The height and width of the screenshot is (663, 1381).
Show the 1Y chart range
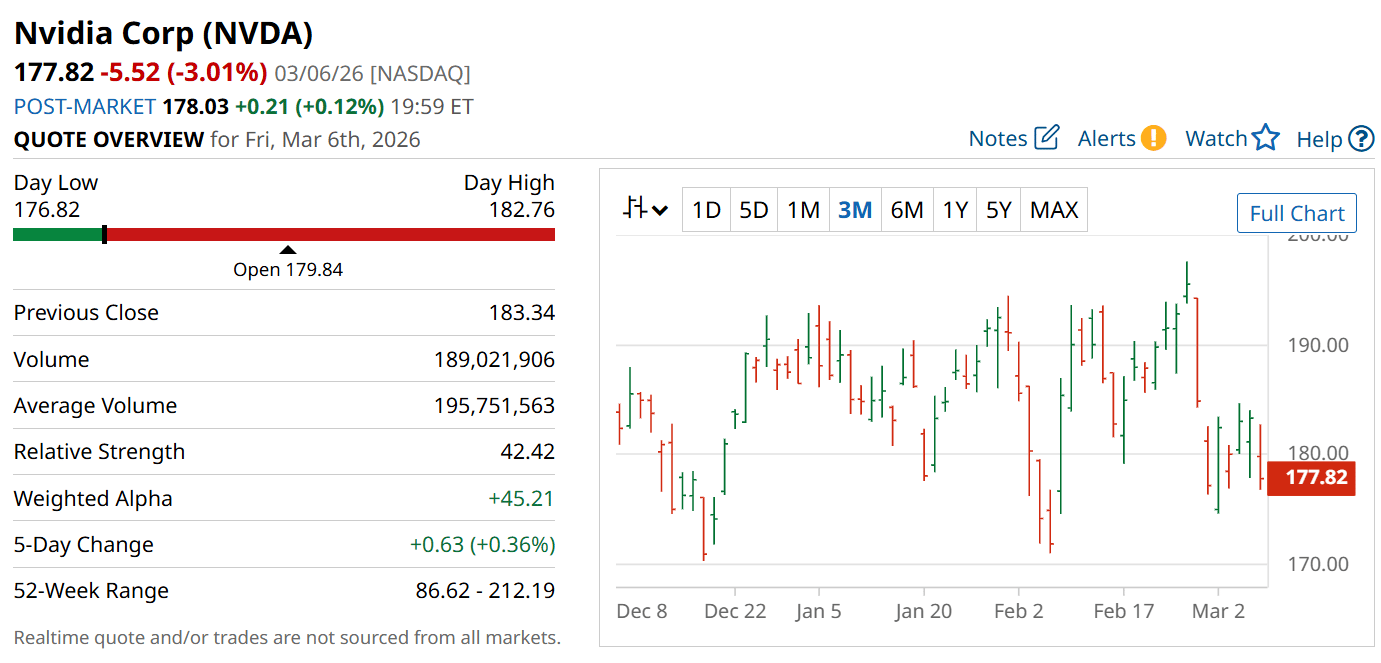coord(955,210)
